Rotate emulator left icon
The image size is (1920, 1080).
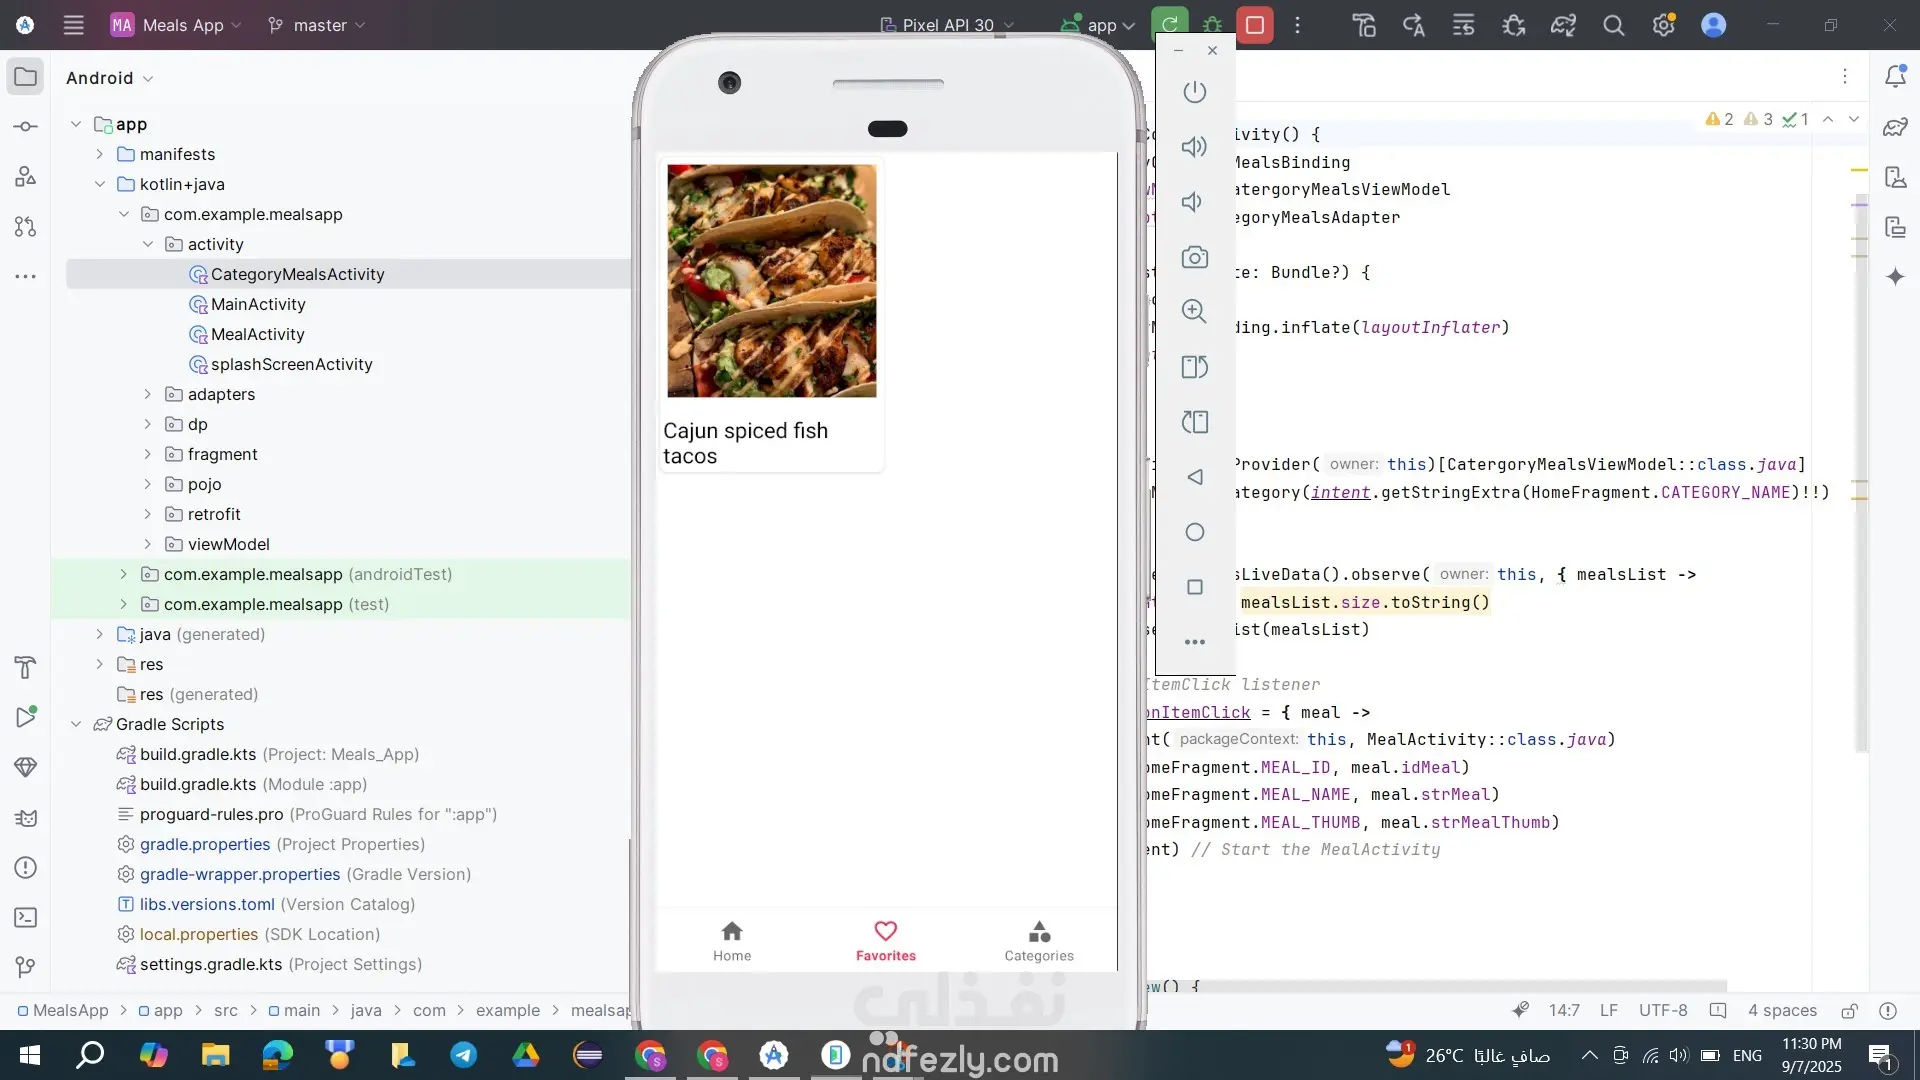click(1194, 367)
